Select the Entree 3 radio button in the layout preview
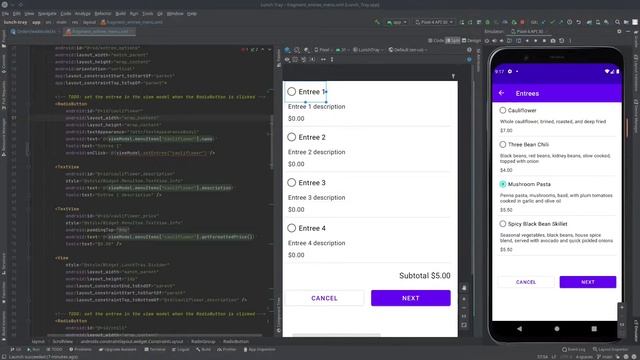This screenshot has height=360, width=640. [x=291, y=182]
